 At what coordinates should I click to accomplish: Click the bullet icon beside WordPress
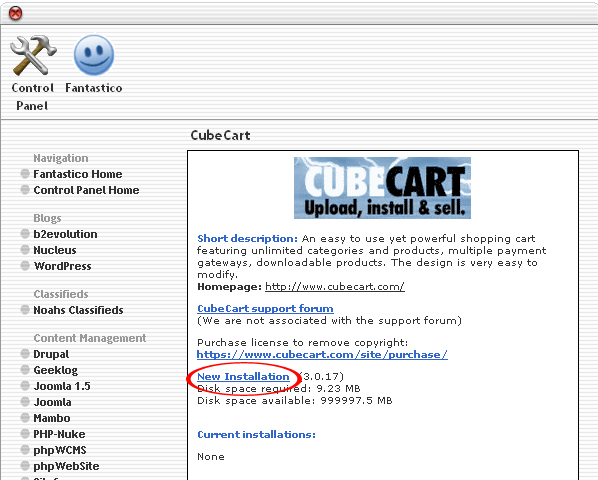point(25,266)
